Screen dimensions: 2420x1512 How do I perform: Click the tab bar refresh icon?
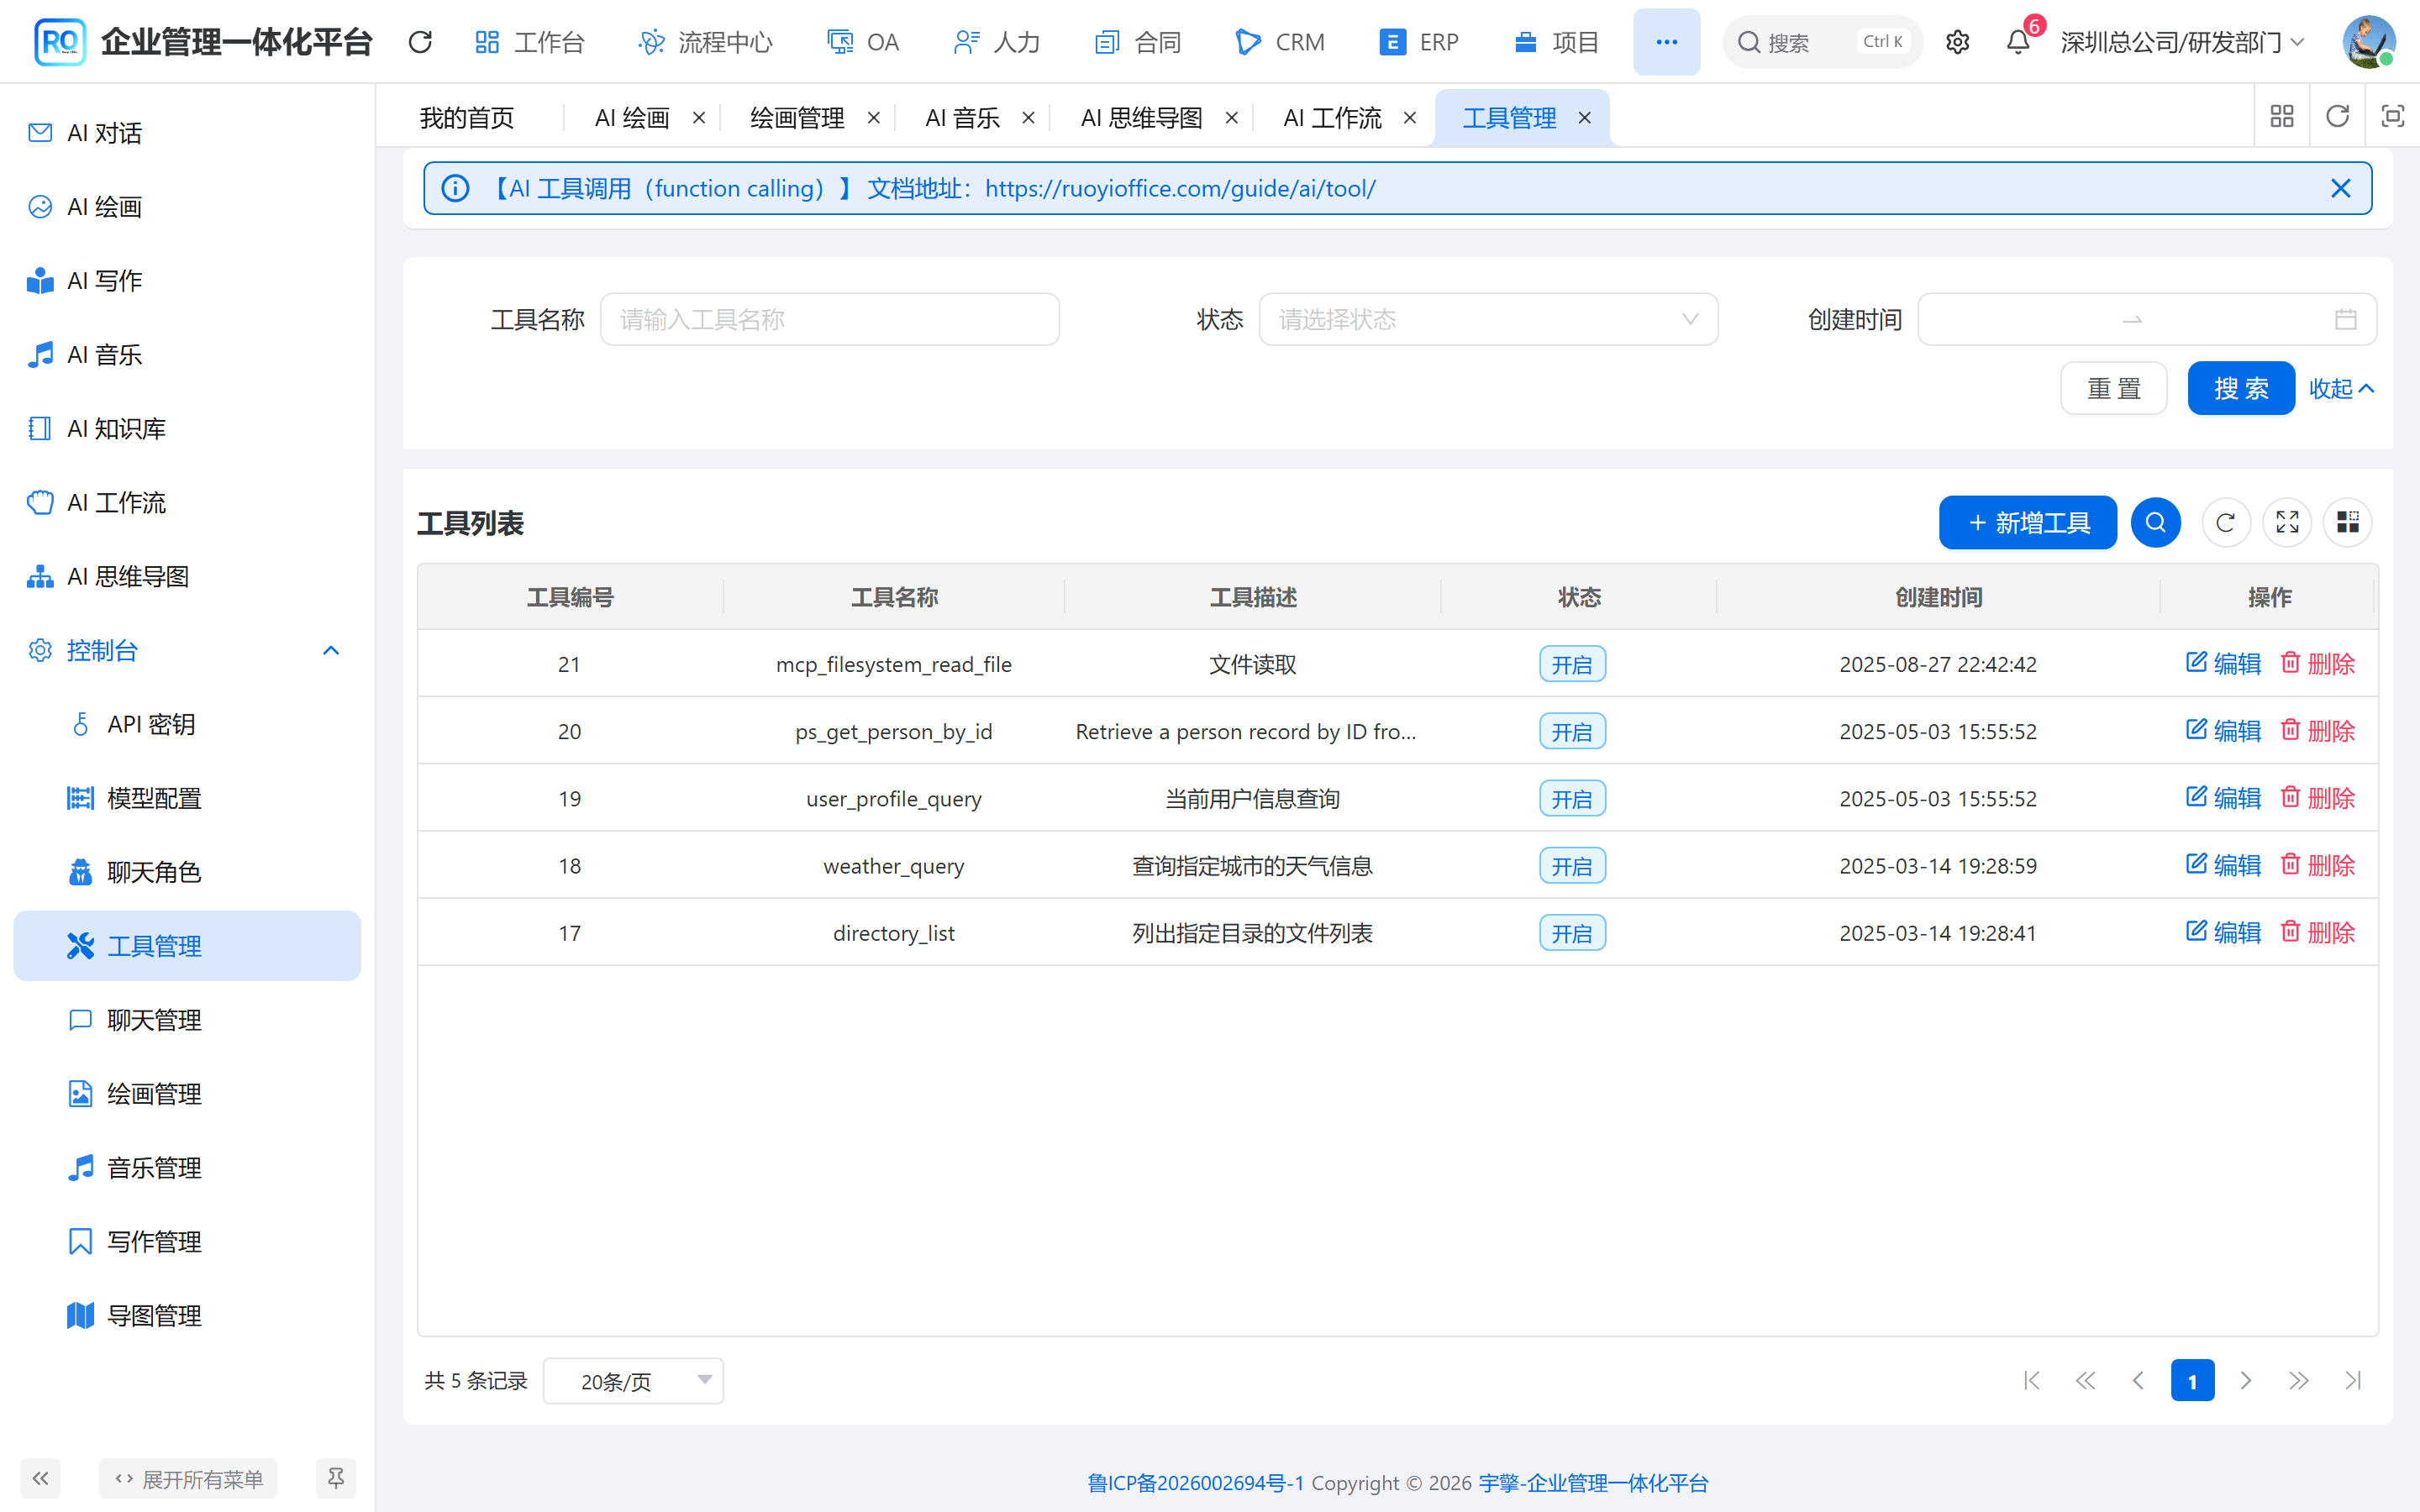(x=2337, y=117)
